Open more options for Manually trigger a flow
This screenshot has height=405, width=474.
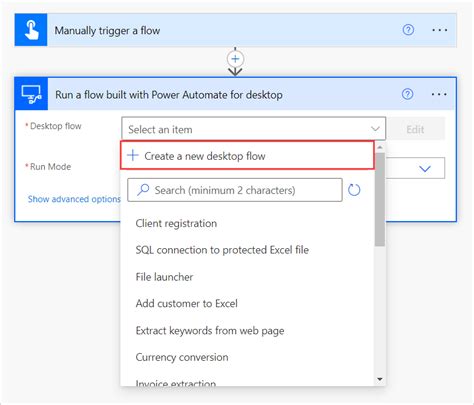[x=440, y=30]
